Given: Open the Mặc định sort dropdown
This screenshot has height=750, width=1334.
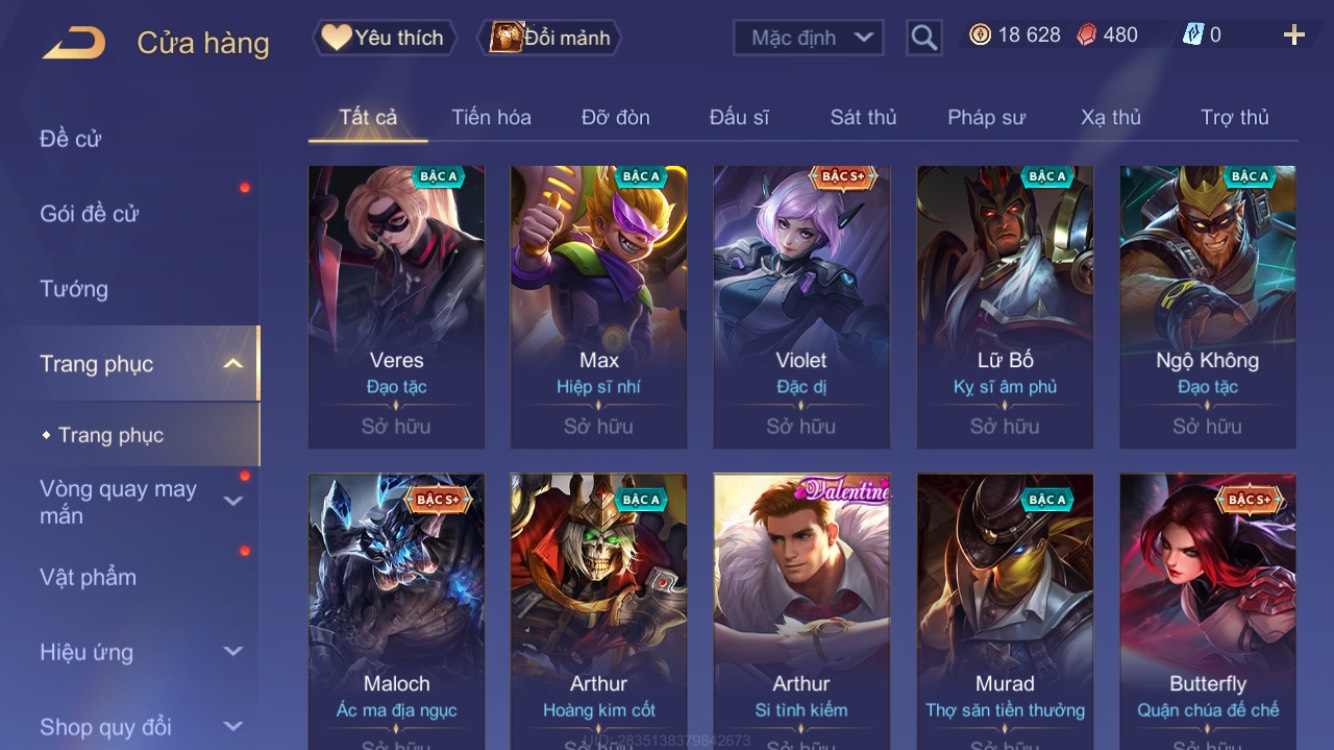Looking at the screenshot, I should pos(809,38).
